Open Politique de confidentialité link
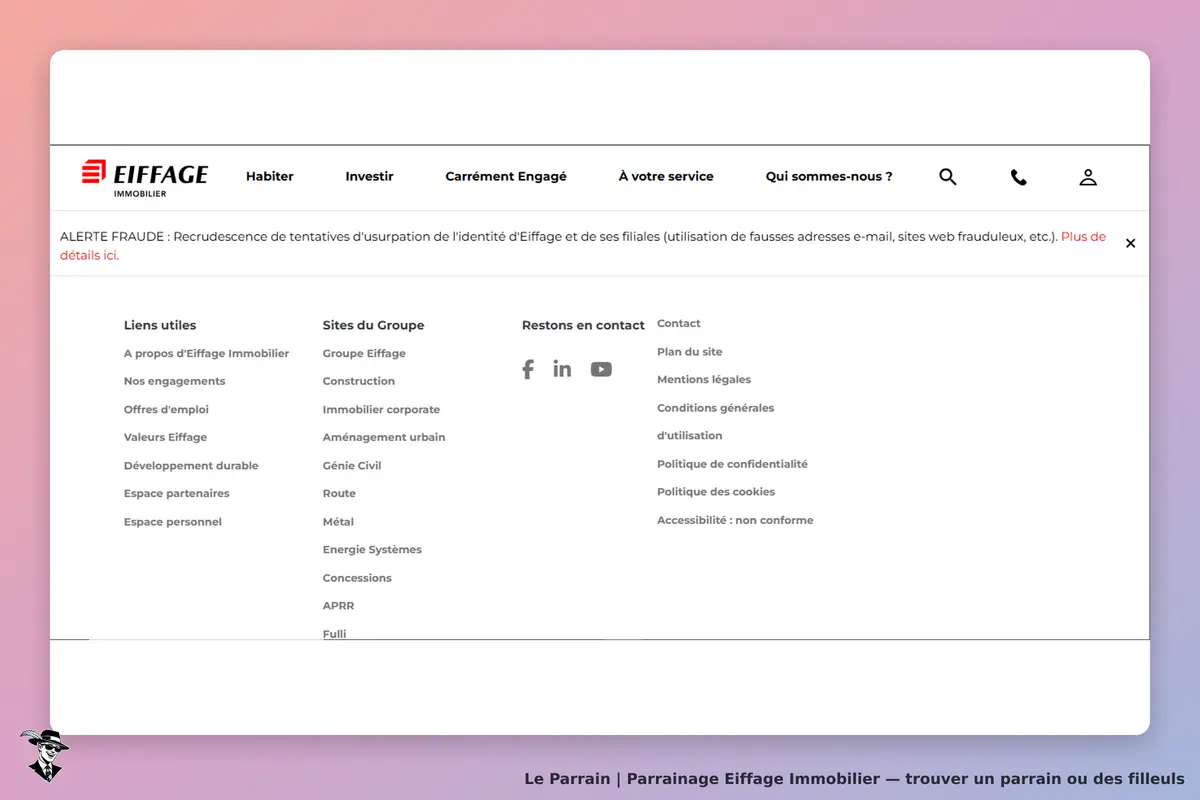 [732, 463]
